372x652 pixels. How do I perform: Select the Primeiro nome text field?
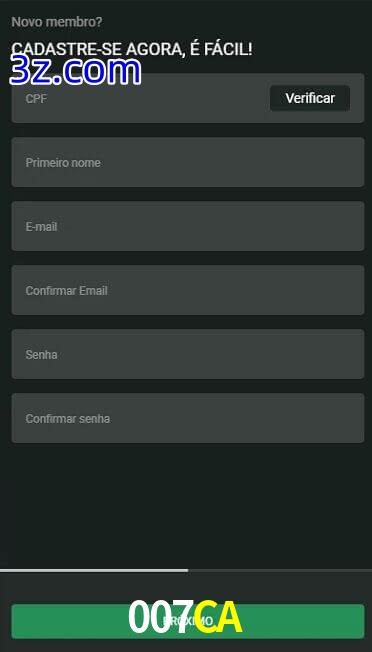coord(188,162)
